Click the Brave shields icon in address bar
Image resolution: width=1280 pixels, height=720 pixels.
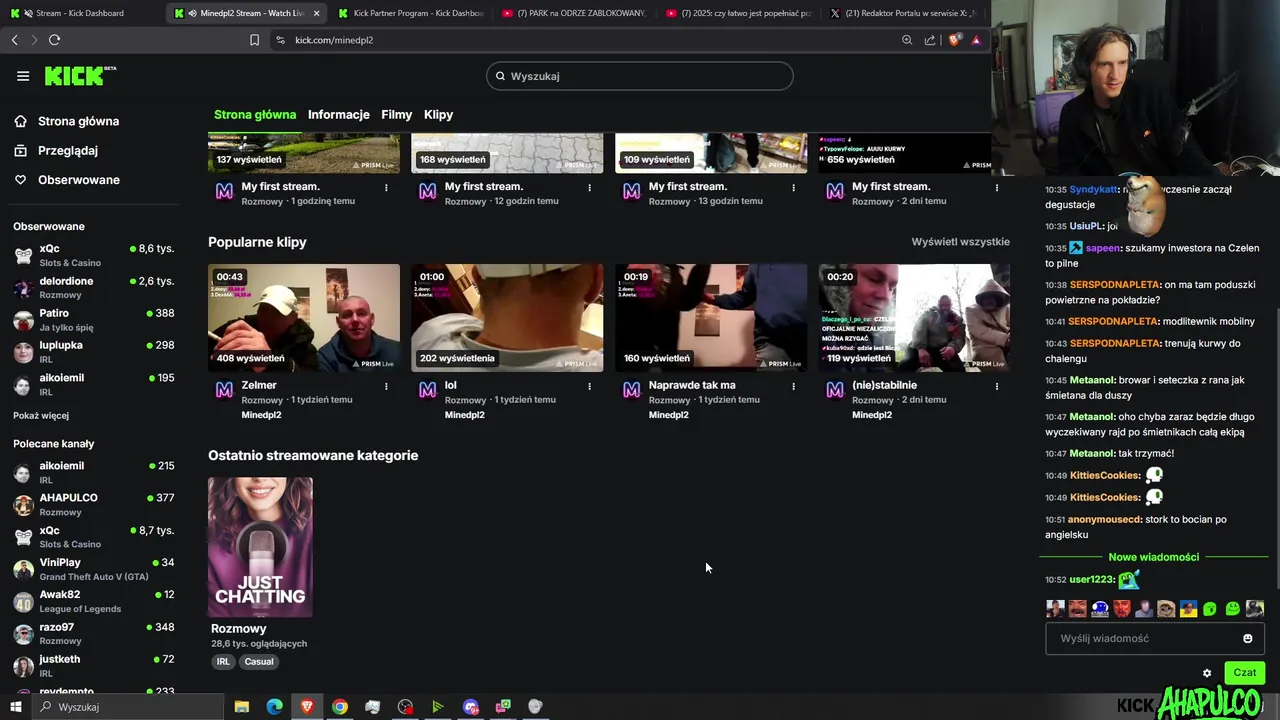(x=954, y=40)
